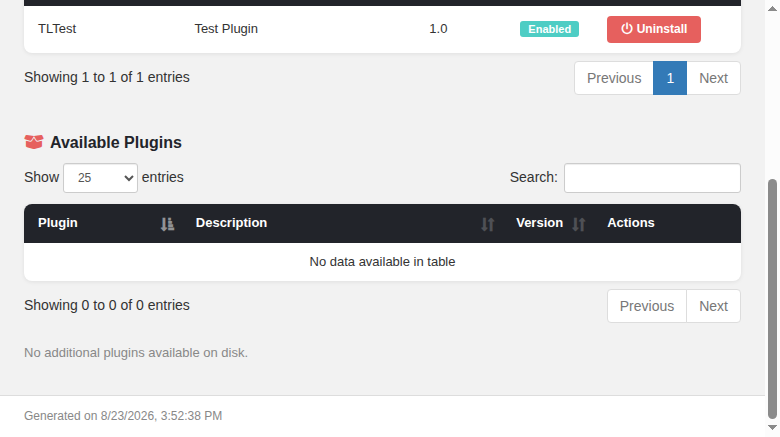Click the vertical scrollbar thumb
The height and width of the screenshot is (437, 780).
point(772,299)
